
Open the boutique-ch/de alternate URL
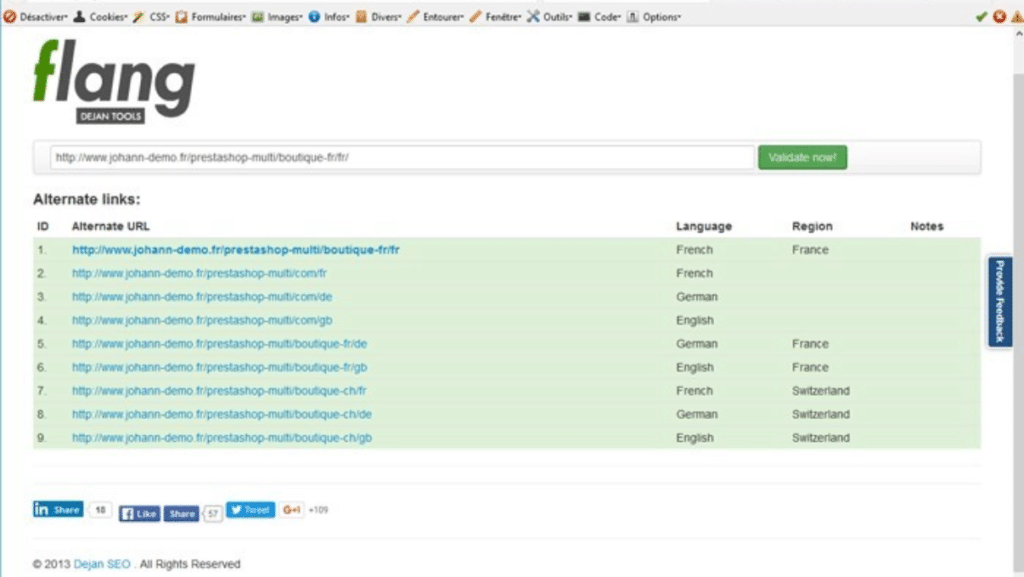(x=222, y=414)
